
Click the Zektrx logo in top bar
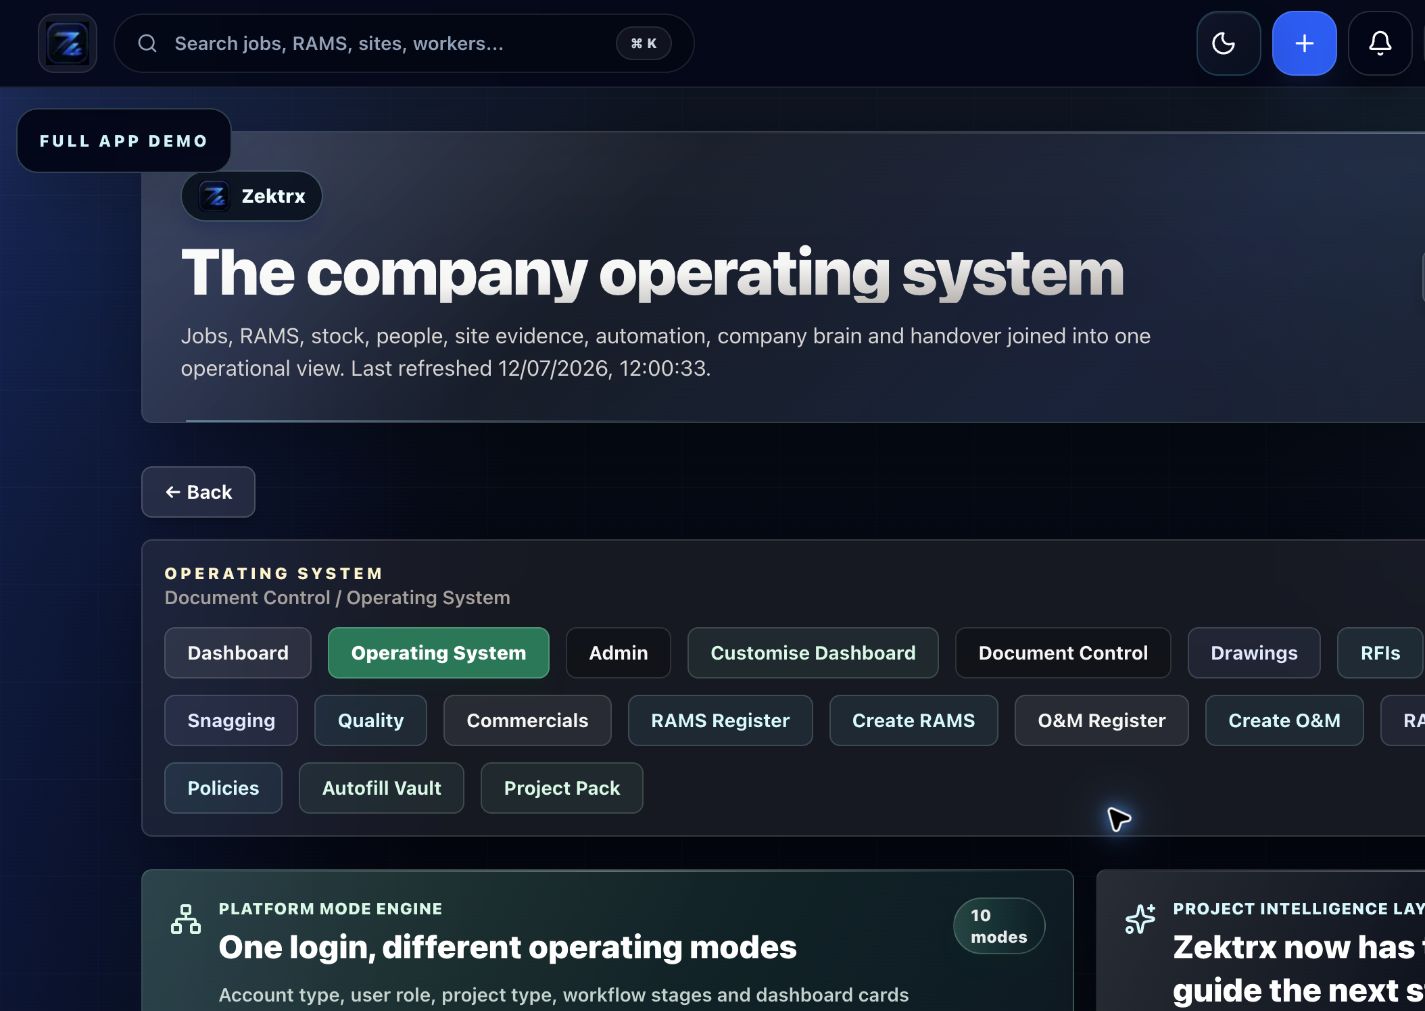point(68,43)
